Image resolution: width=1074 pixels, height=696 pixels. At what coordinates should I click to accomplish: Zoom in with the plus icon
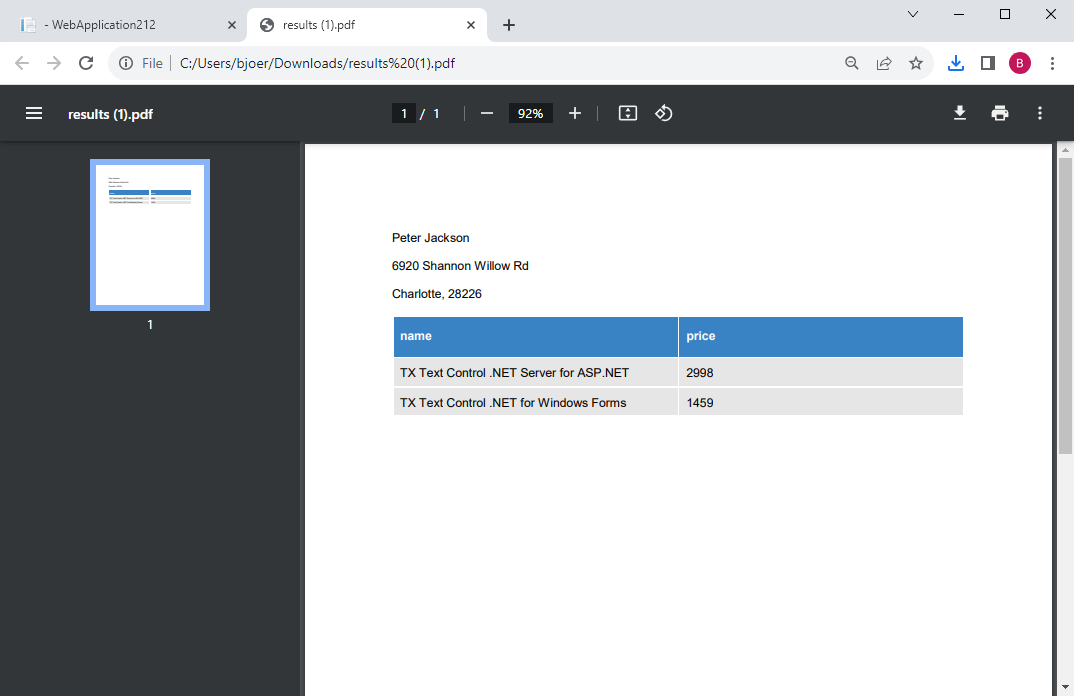pyautogui.click(x=575, y=114)
